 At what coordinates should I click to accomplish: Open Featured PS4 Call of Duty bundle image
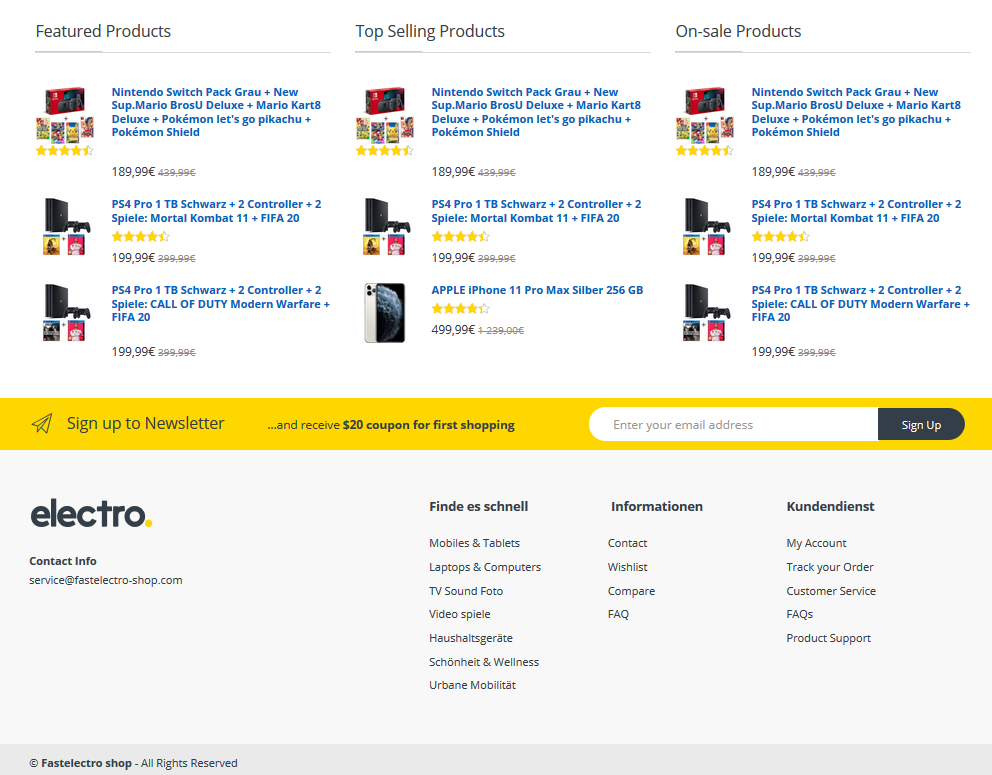tap(65, 313)
